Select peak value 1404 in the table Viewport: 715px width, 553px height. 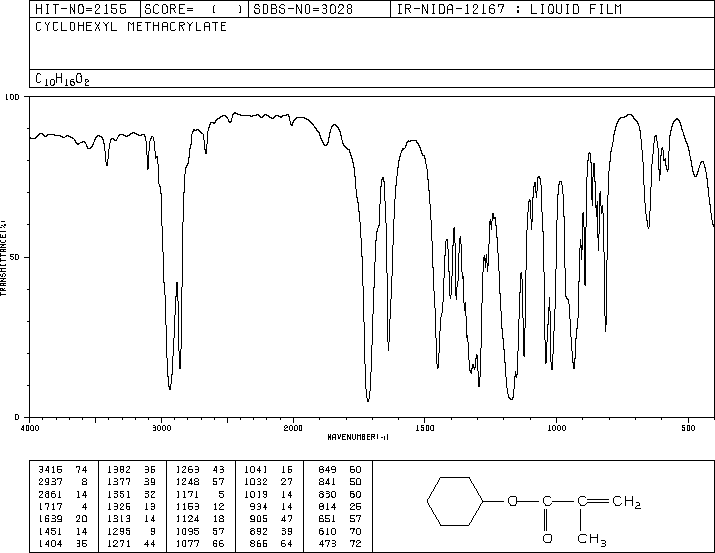[x=50, y=543]
